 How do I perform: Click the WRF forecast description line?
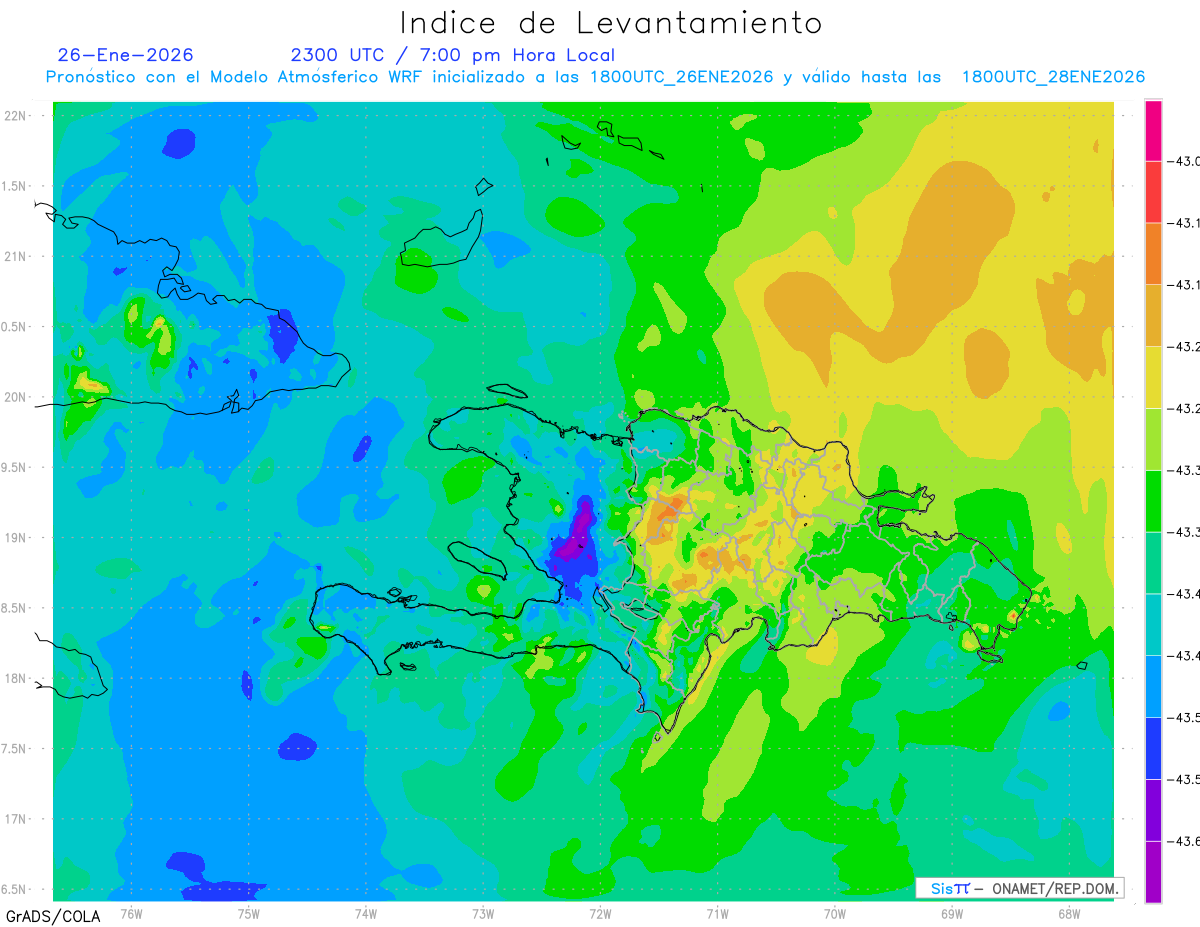pos(595,77)
